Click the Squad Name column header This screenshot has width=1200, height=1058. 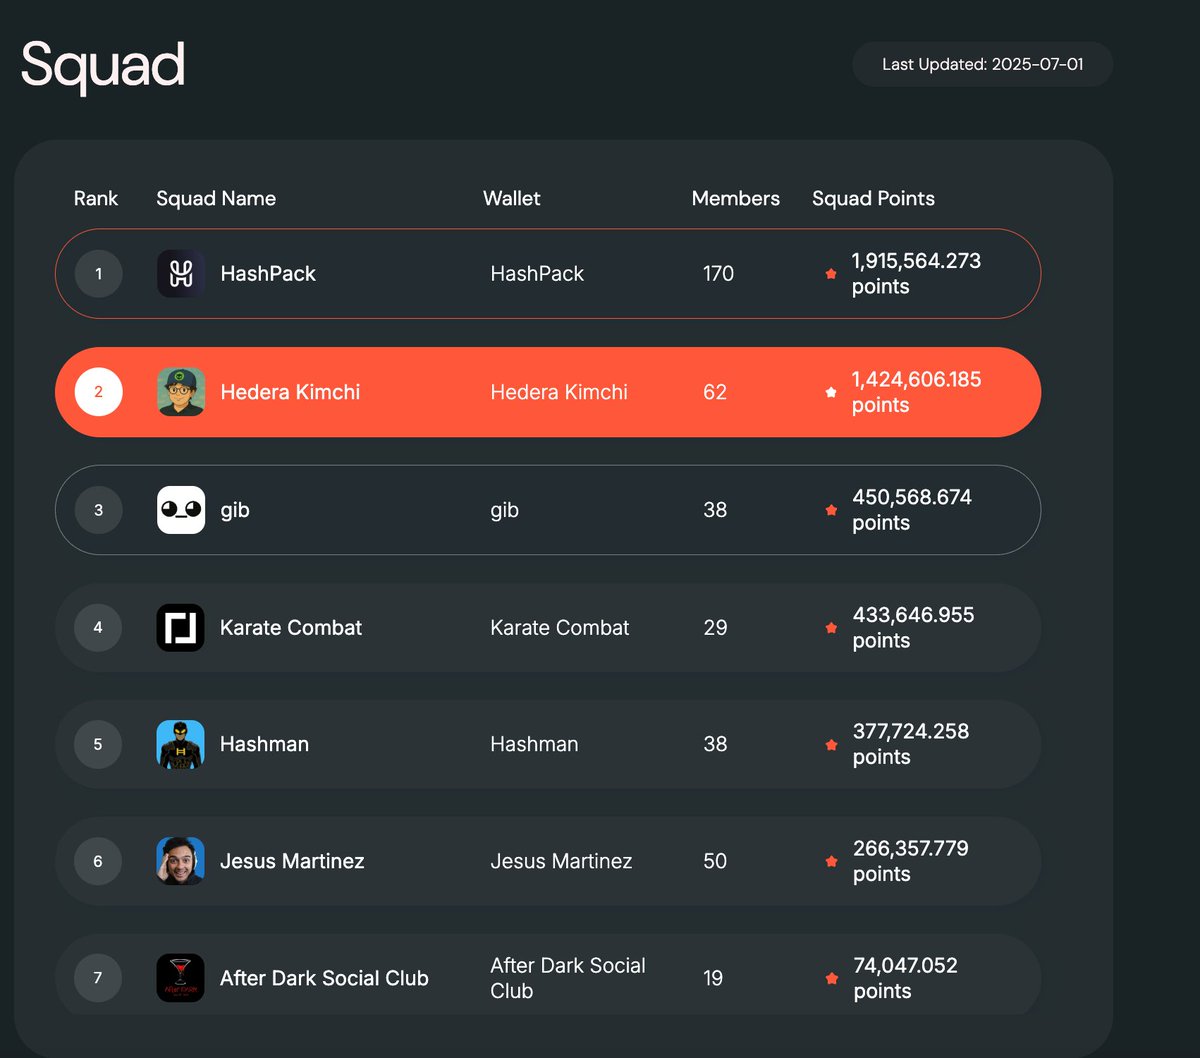click(x=216, y=198)
